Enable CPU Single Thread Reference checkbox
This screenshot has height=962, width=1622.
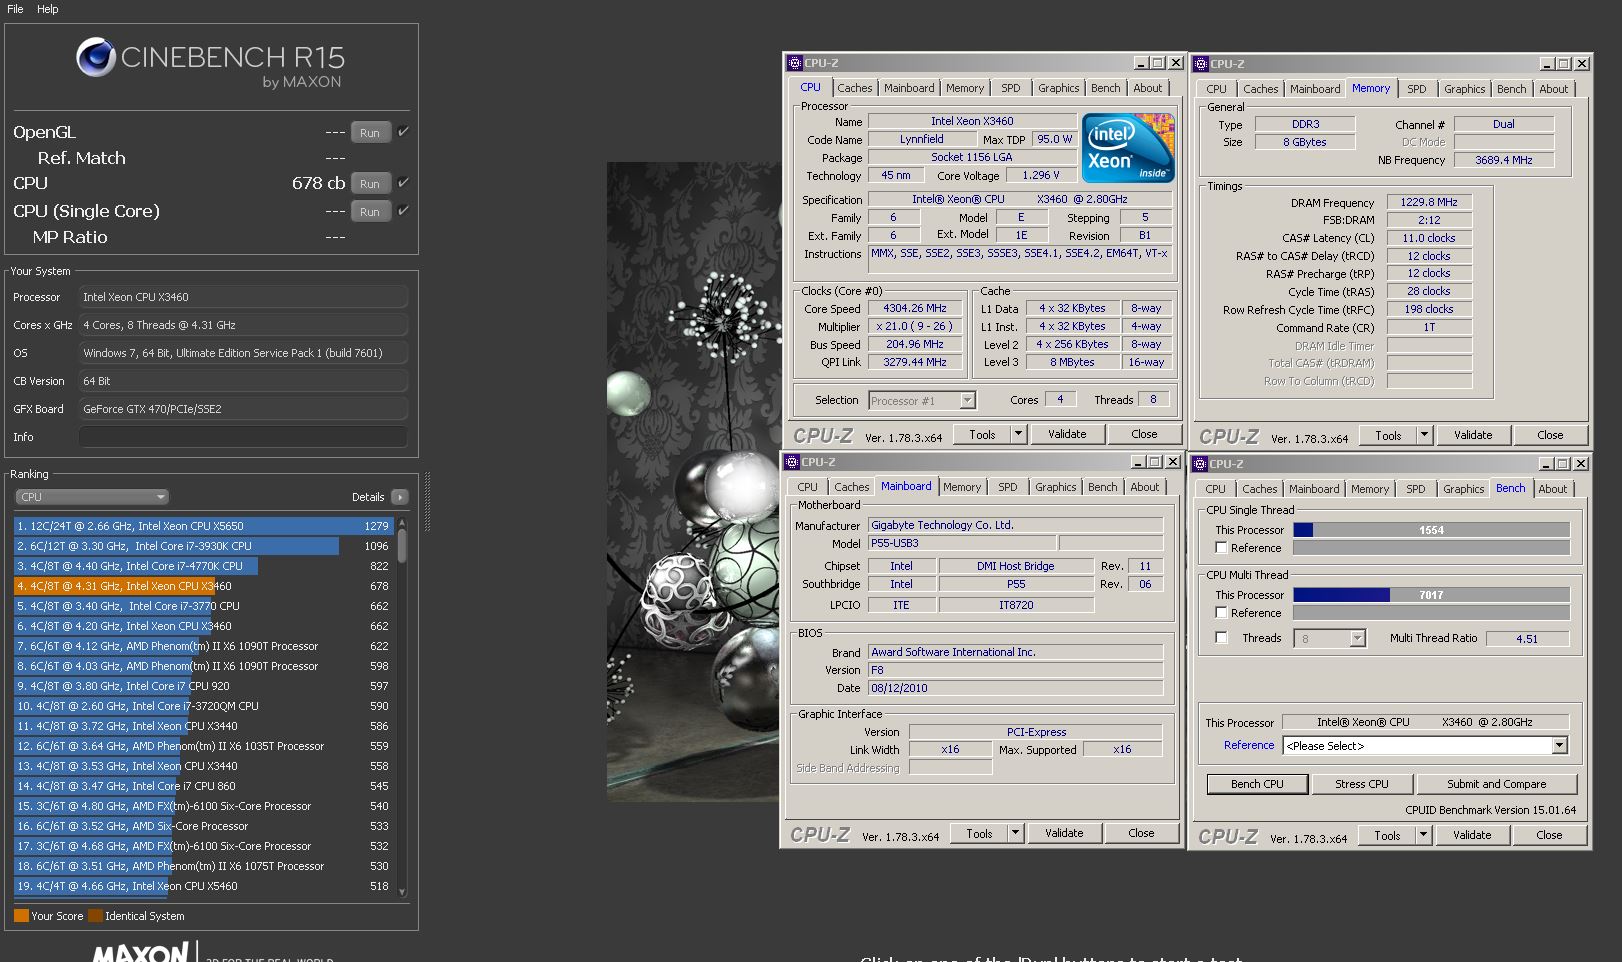(x=1221, y=548)
